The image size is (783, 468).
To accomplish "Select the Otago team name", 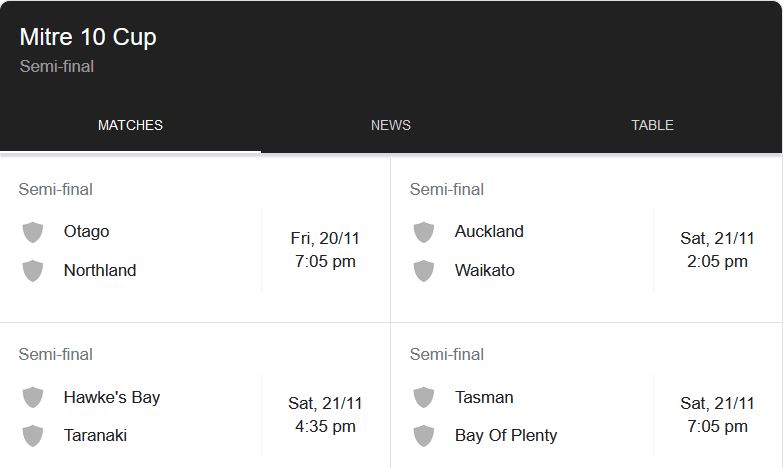I will (x=86, y=231).
